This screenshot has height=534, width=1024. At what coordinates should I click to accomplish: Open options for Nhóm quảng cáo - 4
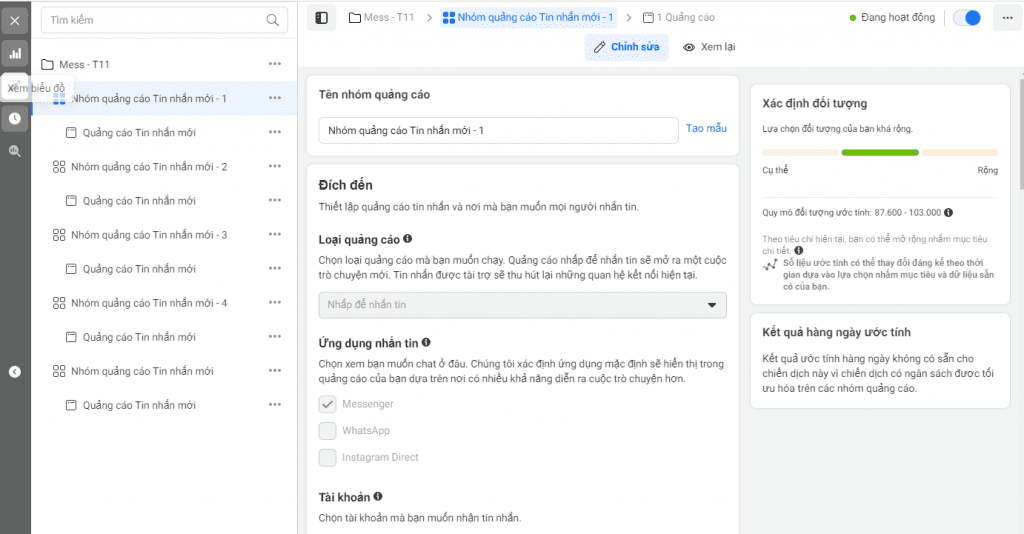pyautogui.click(x=275, y=302)
